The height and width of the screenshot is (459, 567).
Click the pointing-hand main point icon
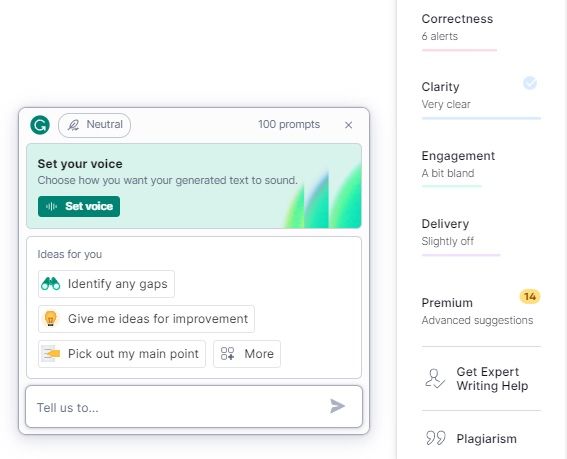pos(51,354)
